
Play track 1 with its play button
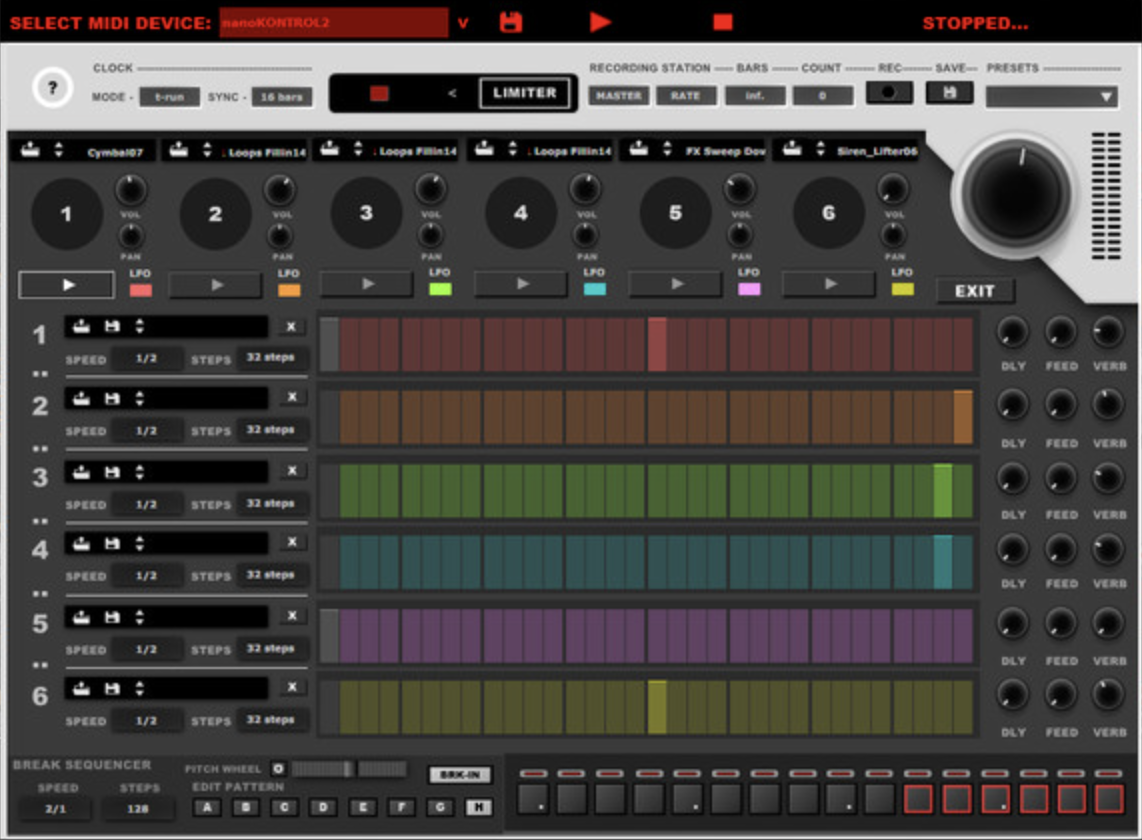pyautogui.click(x=67, y=285)
